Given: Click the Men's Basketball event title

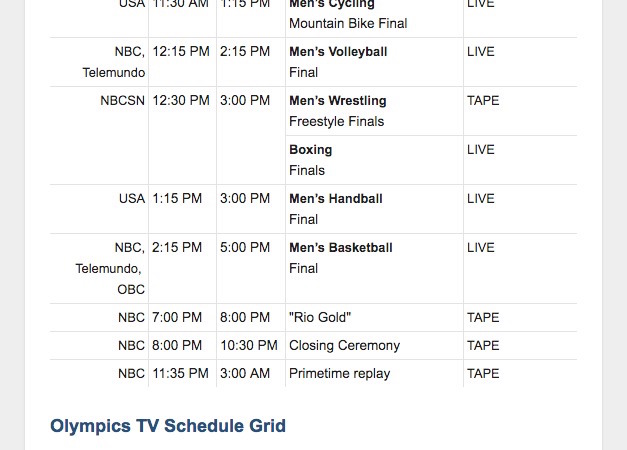Looking at the screenshot, I should [x=341, y=247].
